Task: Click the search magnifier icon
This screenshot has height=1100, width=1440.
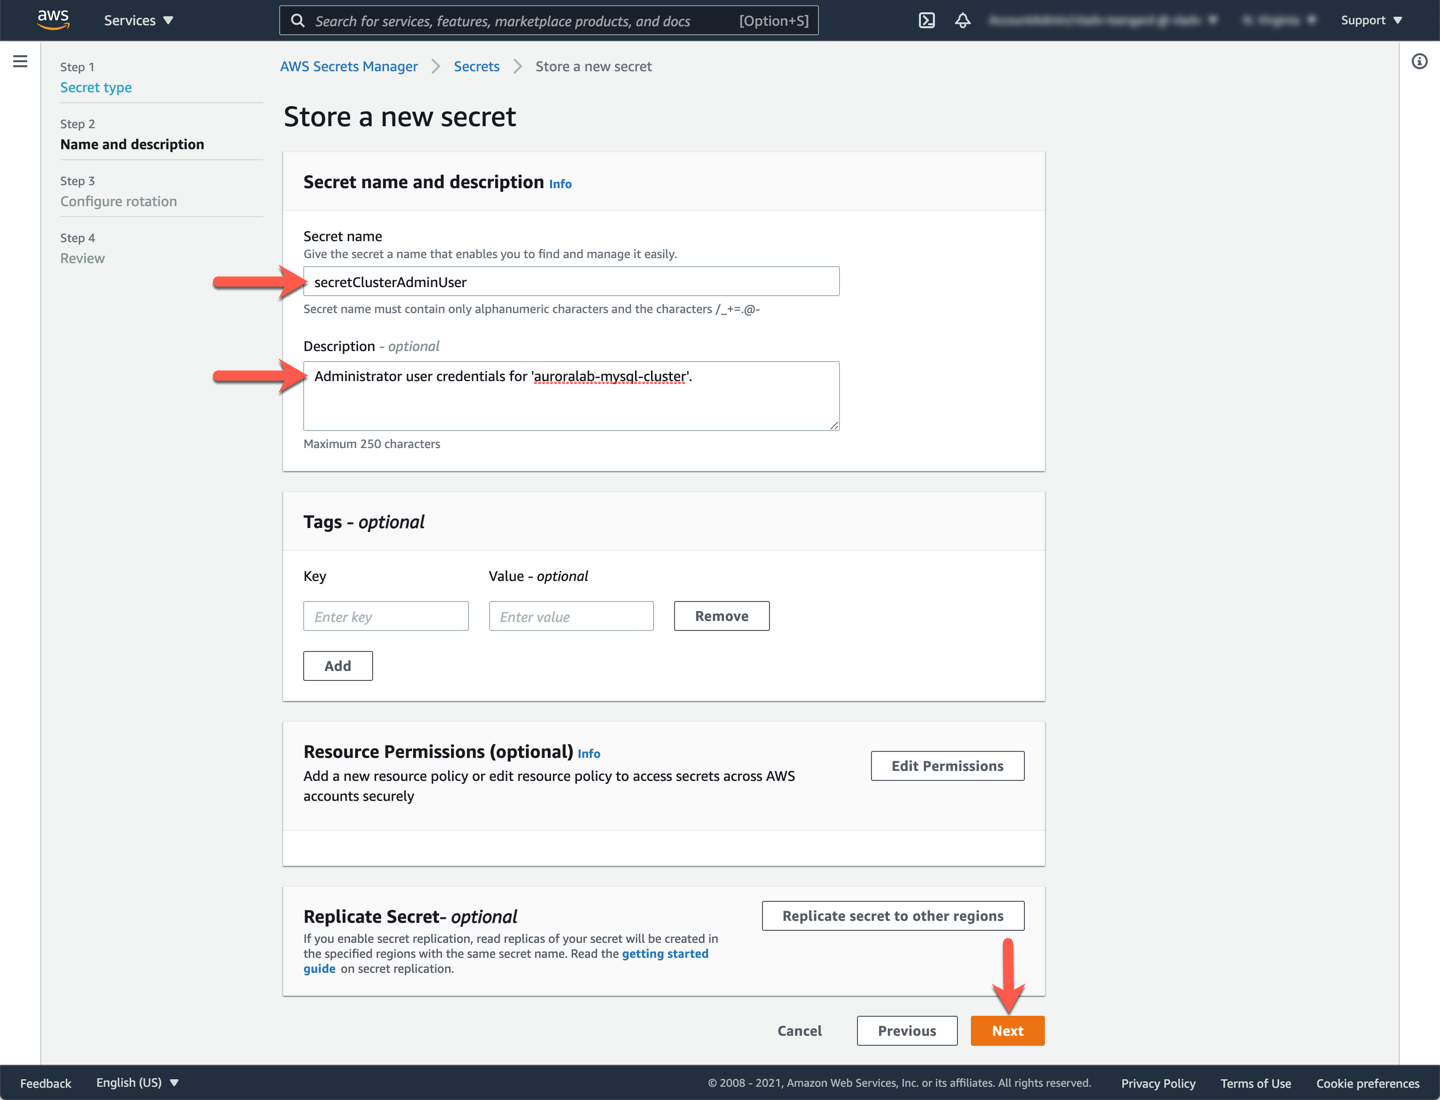Action: [x=298, y=20]
